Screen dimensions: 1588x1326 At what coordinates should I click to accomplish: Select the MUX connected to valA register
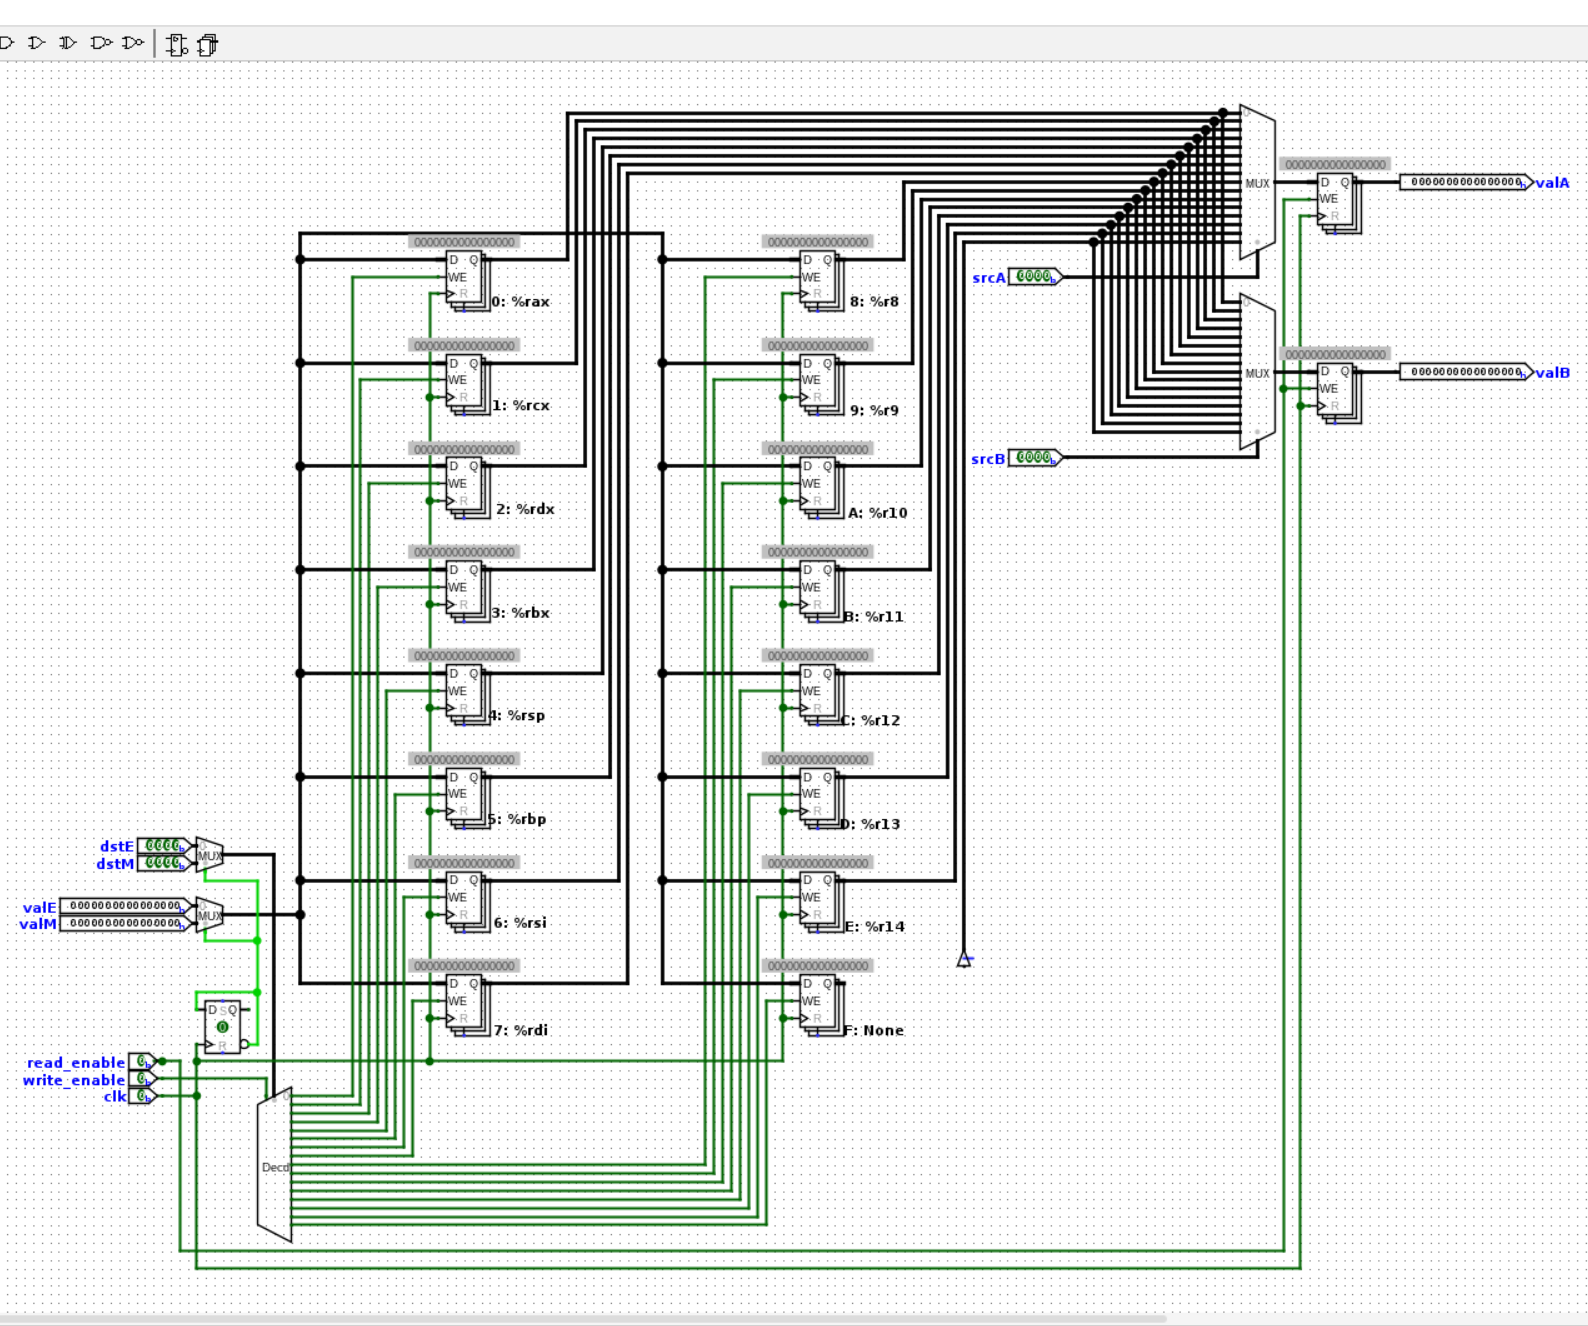1257,183
